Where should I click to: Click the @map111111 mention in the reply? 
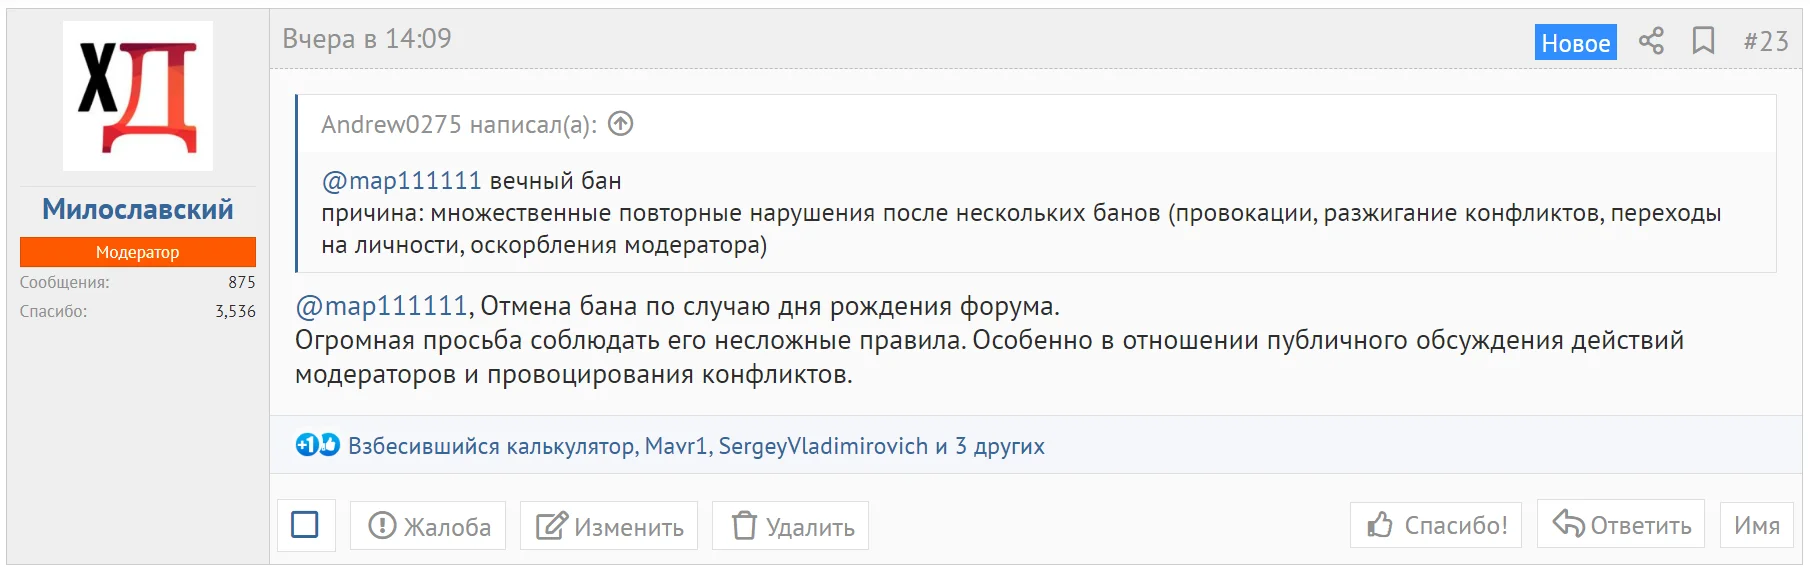[x=381, y=306]
